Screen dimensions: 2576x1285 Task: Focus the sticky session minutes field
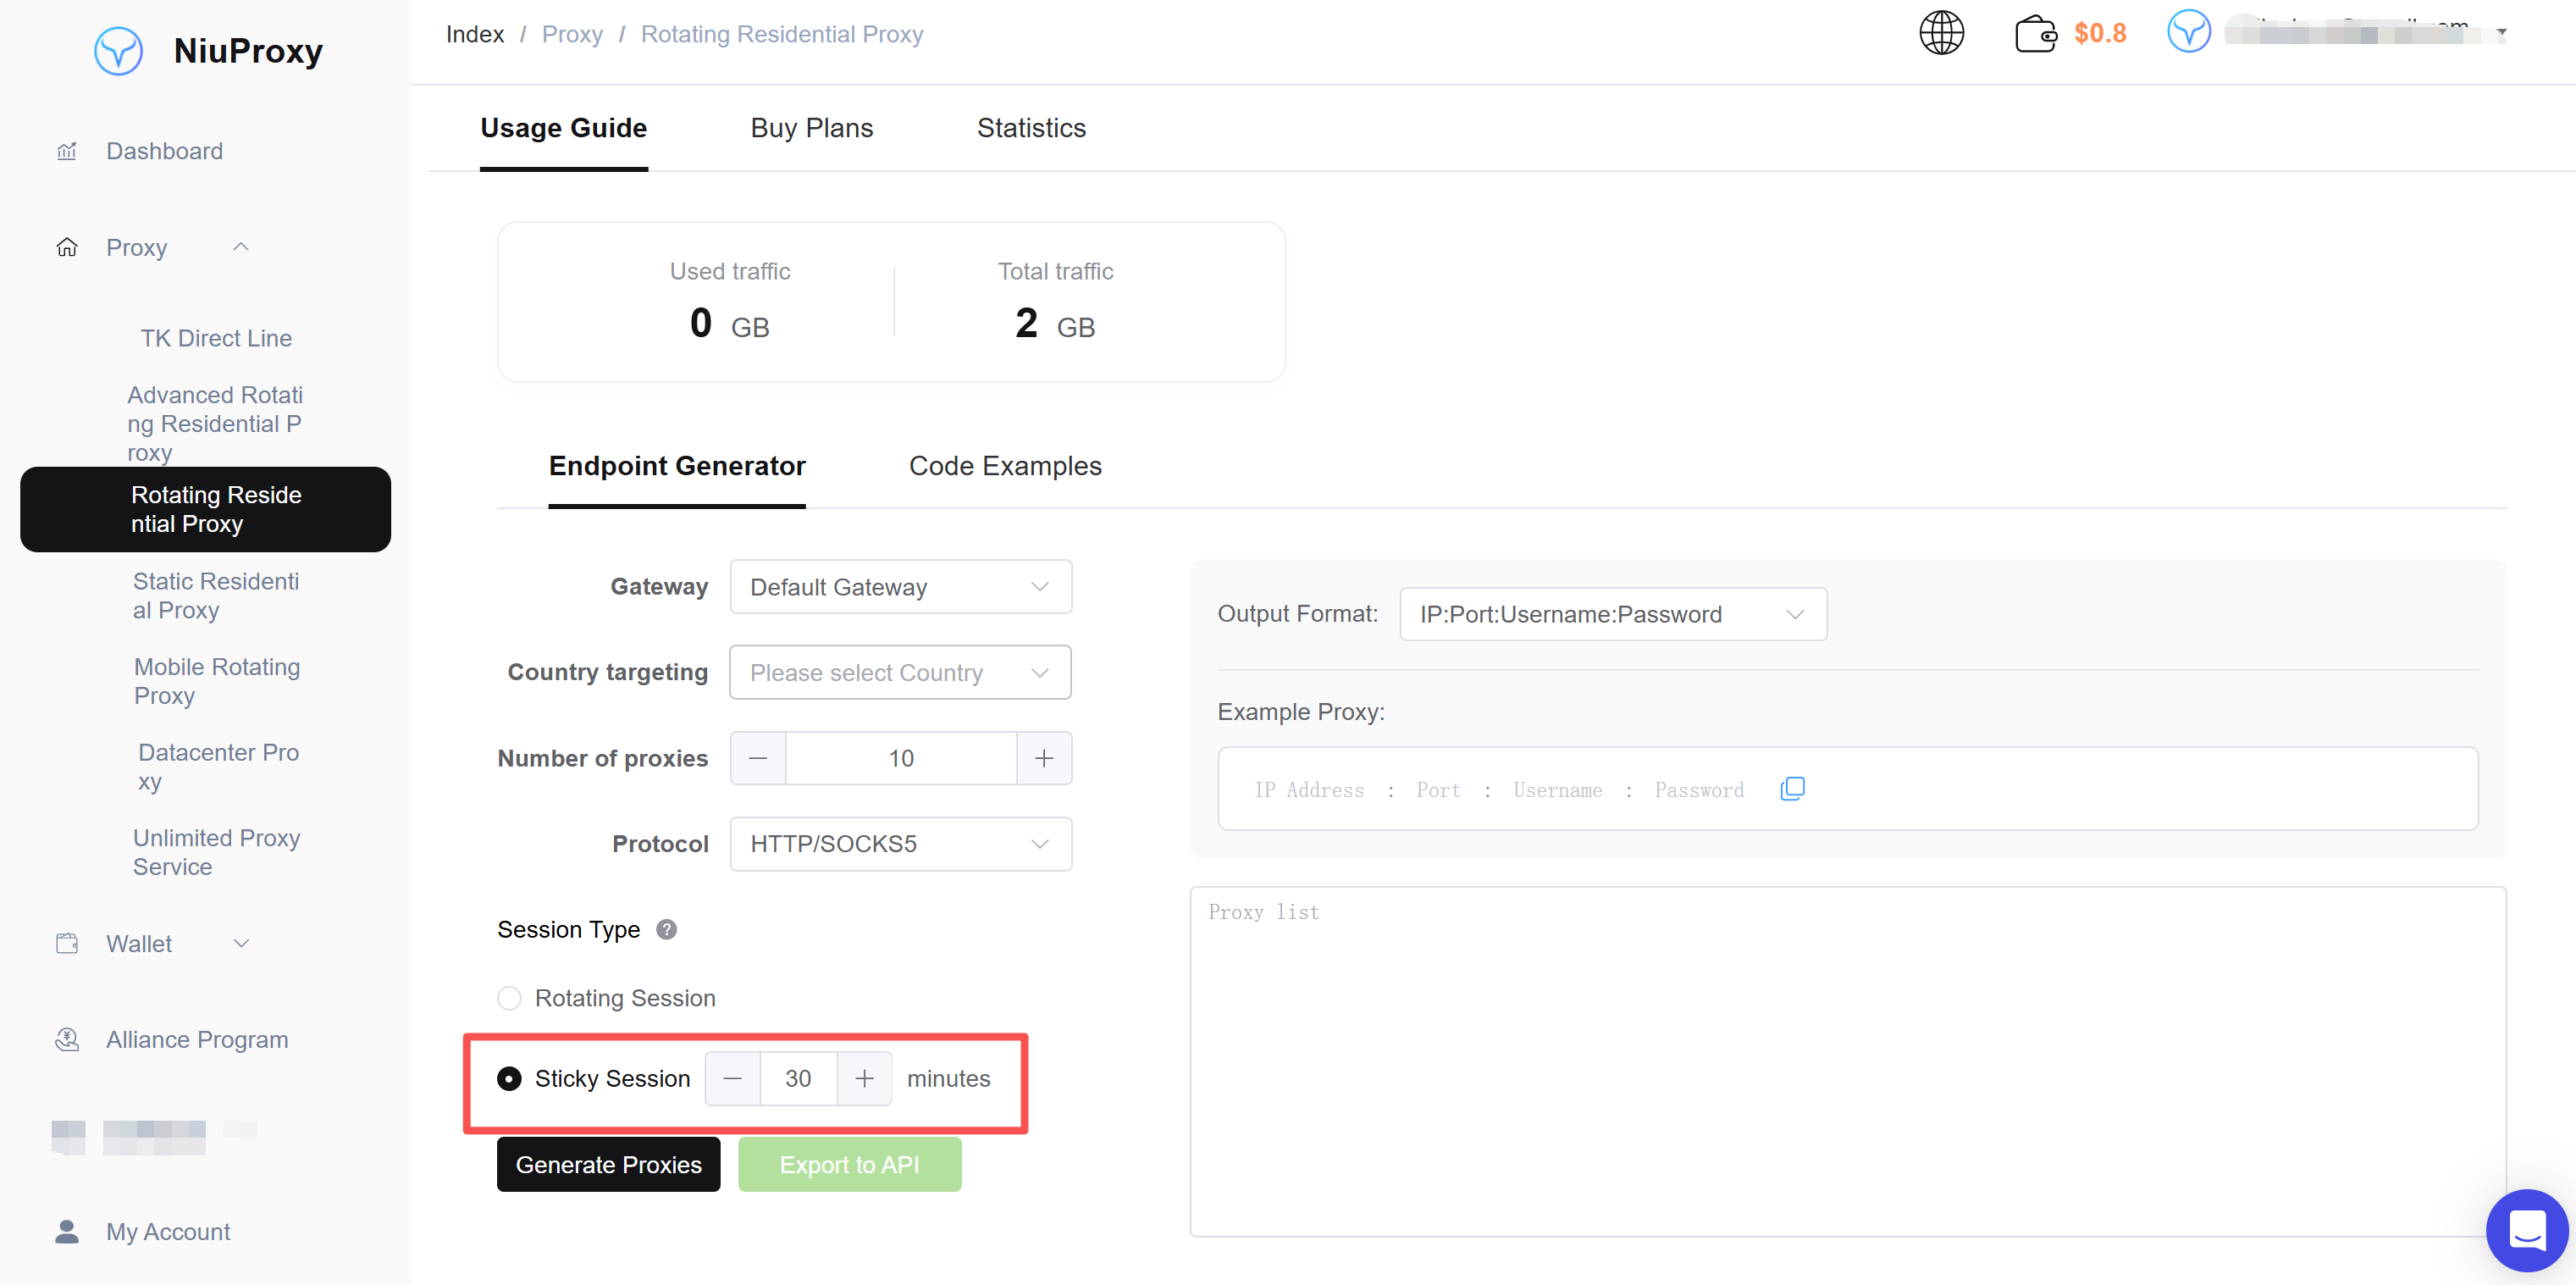point(798,1078)
